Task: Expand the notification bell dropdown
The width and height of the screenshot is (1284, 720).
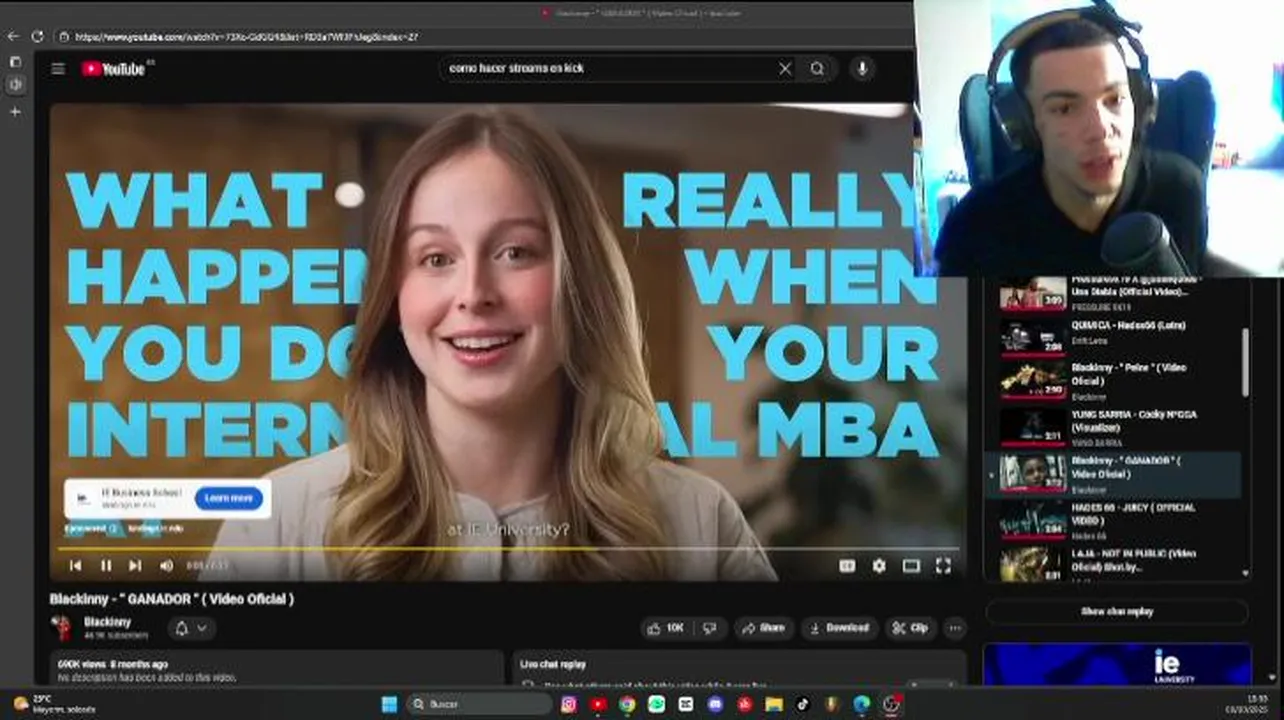Action: (x=190, y=628)
